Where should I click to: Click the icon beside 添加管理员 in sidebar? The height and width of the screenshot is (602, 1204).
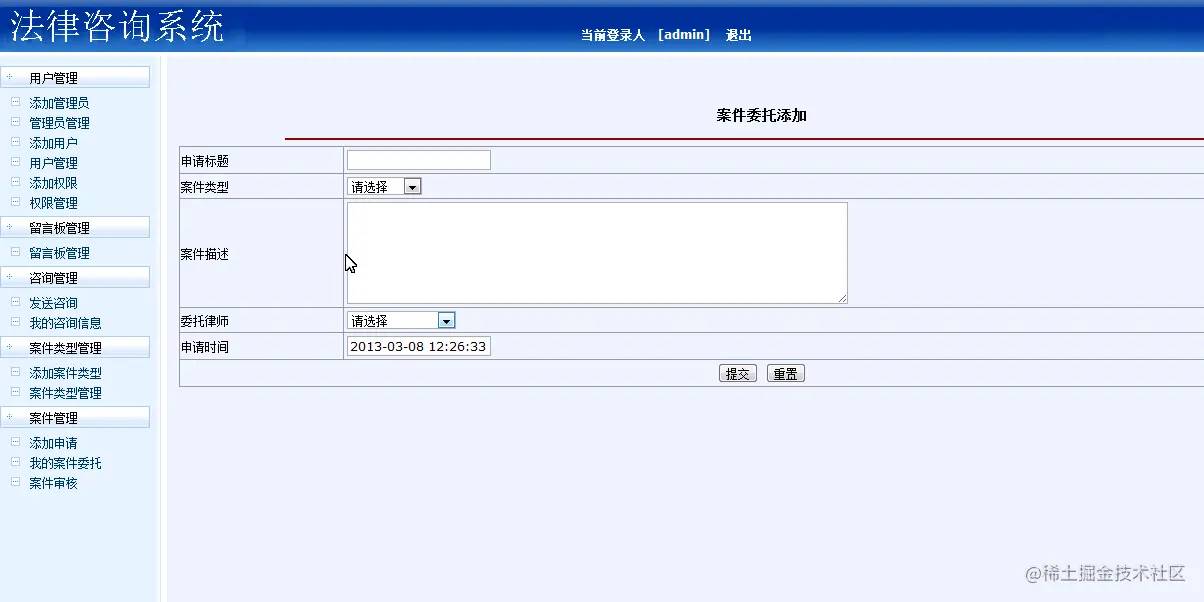[x=14, y=102]
